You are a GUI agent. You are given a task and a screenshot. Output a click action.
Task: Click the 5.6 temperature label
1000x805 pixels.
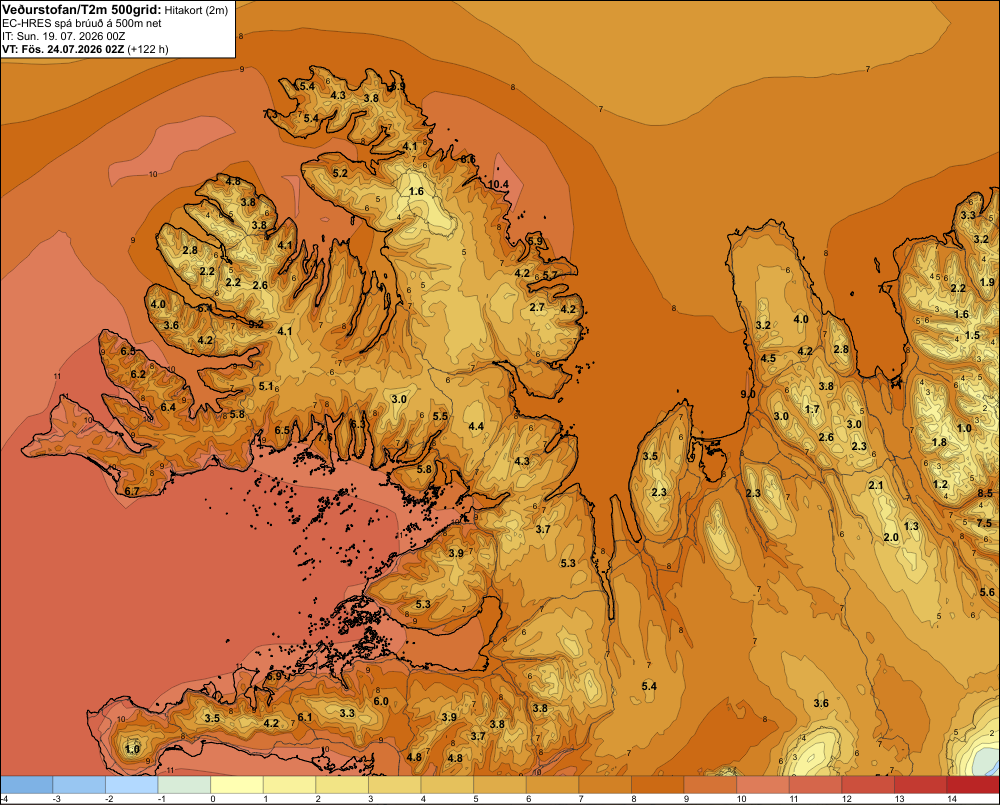[987, 592]
